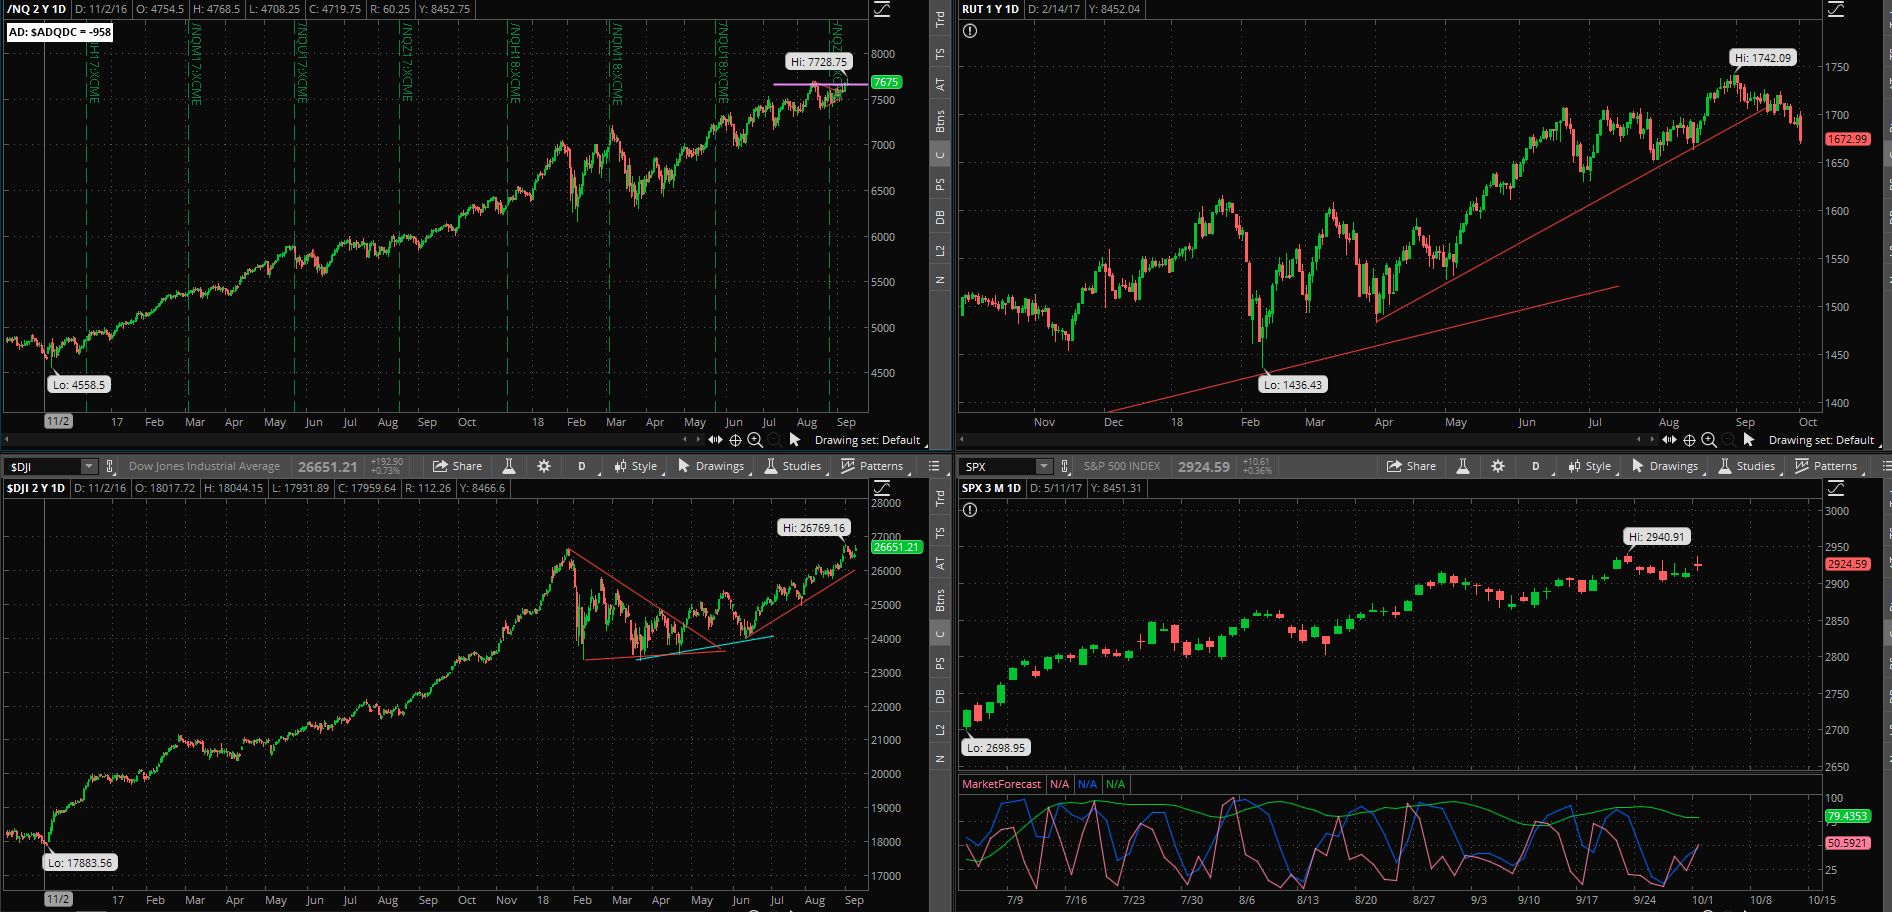
Task: Click the symbol link clip icon beside SPX
Action: [x=1065, y=466]
